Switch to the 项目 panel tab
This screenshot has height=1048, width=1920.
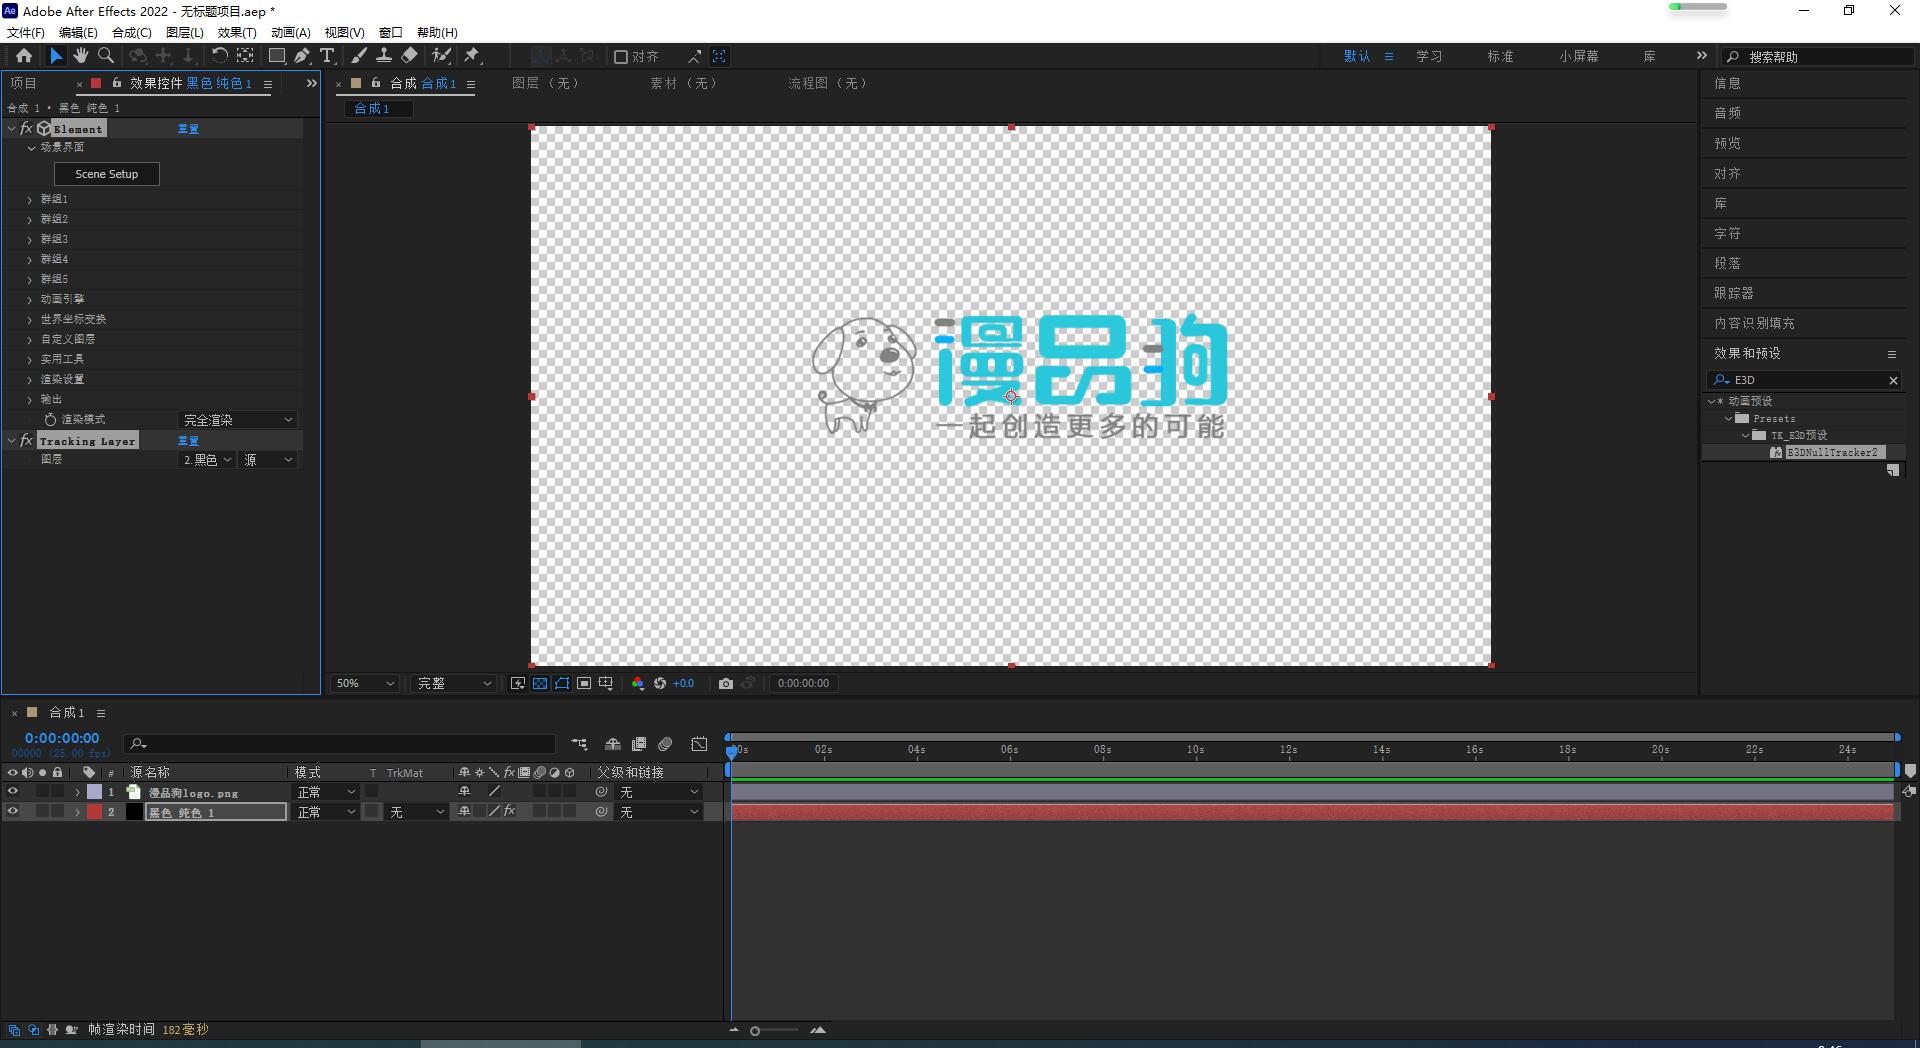pos(23,84)
